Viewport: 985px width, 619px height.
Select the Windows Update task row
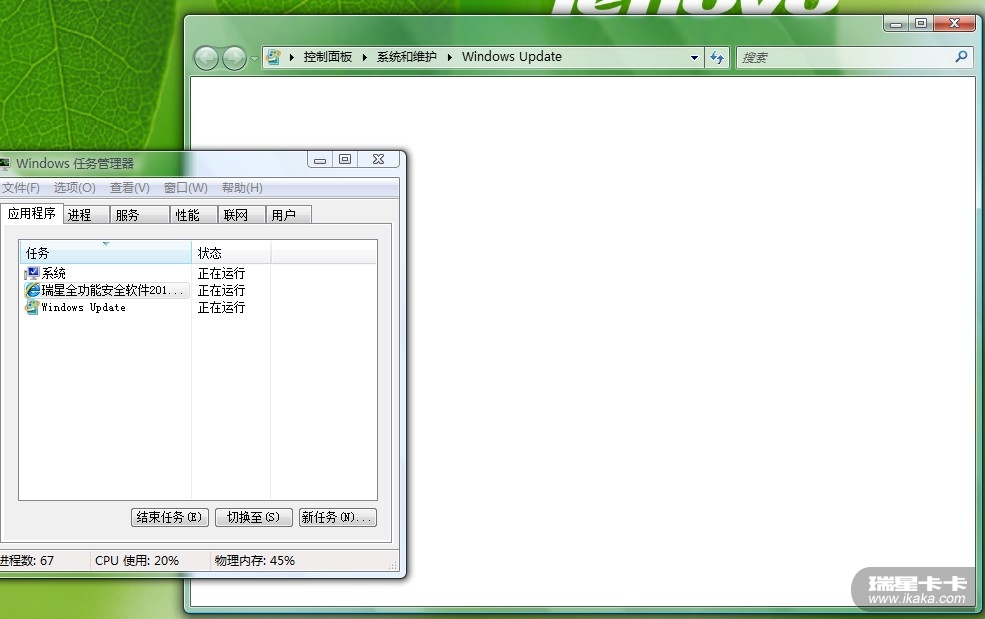(106, 307)
